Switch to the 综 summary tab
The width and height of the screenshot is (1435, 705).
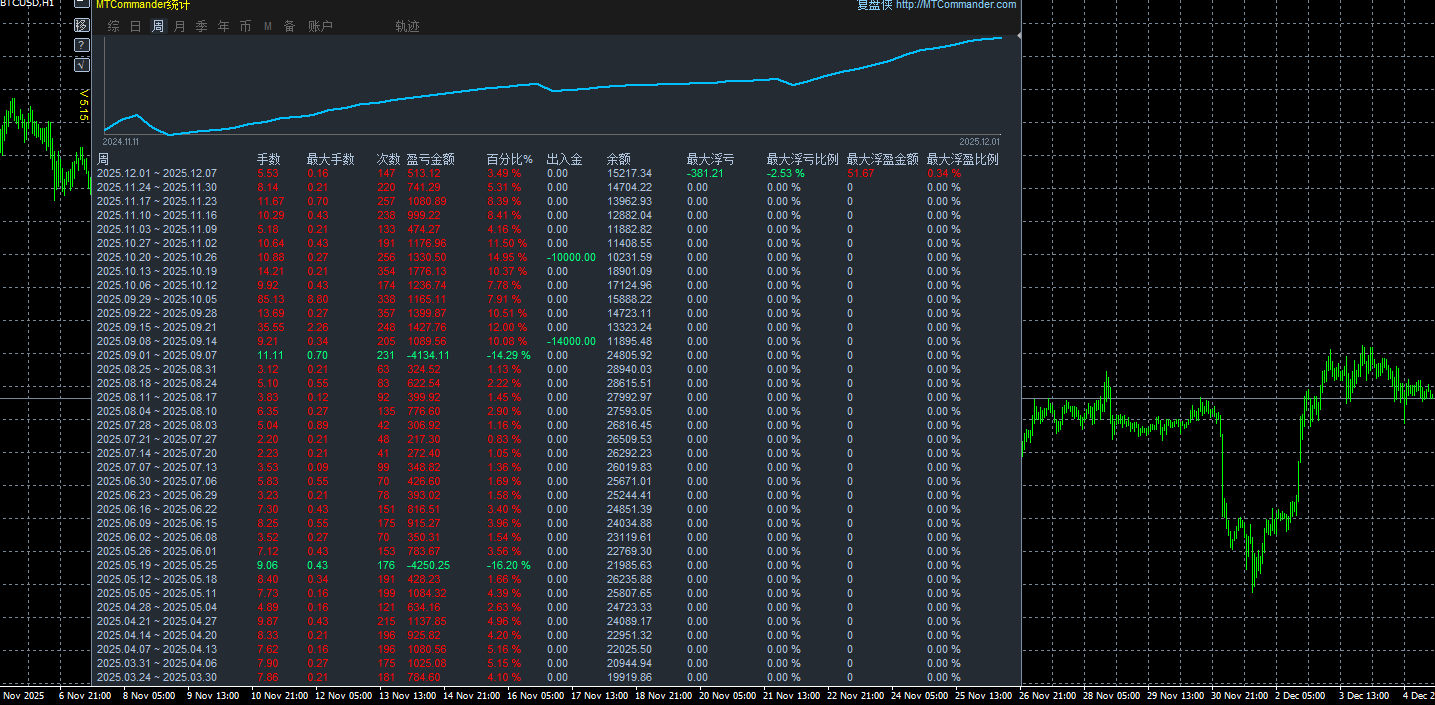coord(114,27)
